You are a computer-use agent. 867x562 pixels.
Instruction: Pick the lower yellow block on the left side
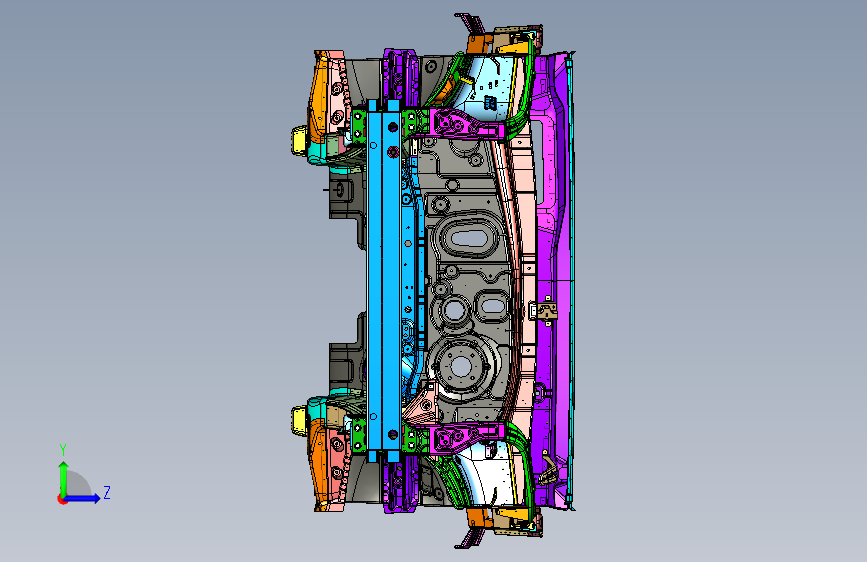299,420
